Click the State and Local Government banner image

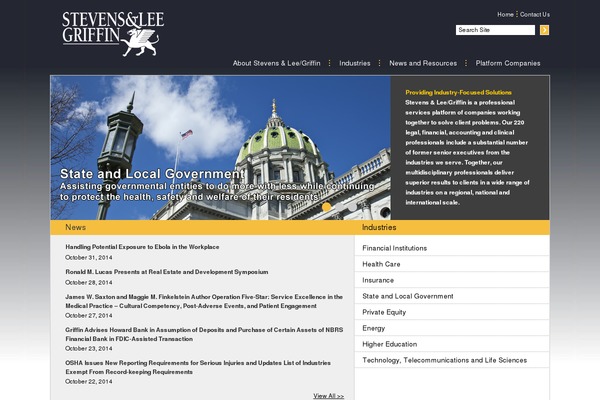coord(220,148)
